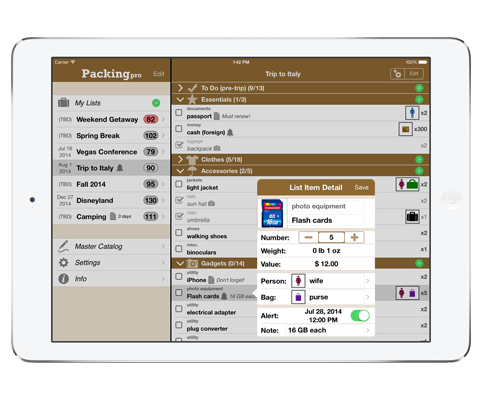Open Bag selection chevron for purse
The width and height of the screenshot is (480, 400).
click(368, 297)
